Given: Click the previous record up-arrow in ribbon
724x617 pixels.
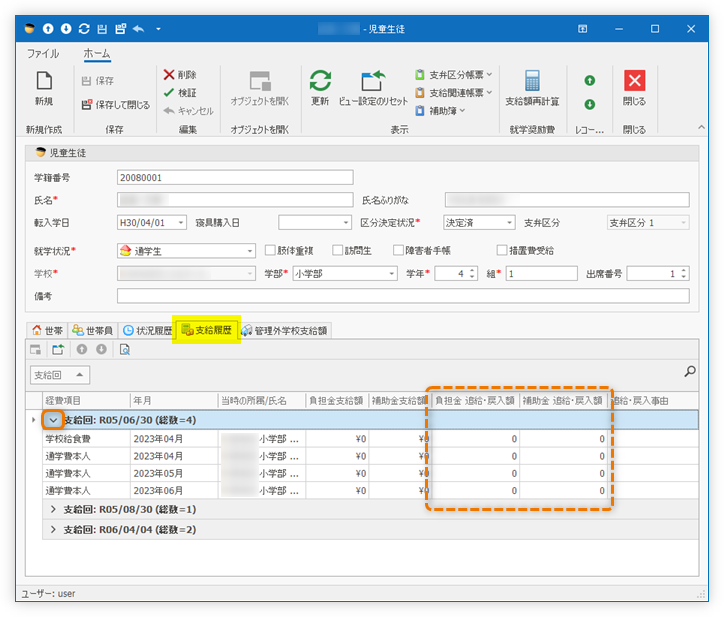Looking at the screenshot, I should [590, 80].
